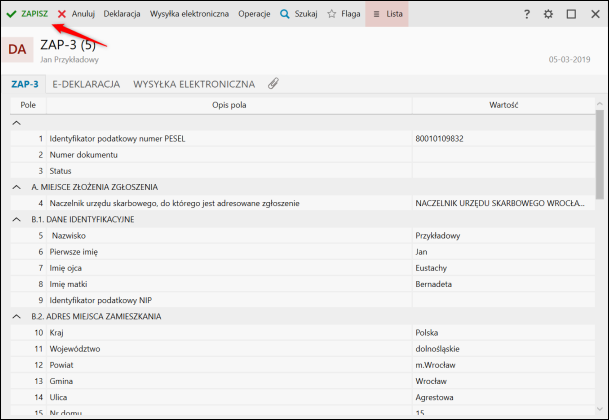Click Naczelnik urzędu skarbowego row description
Image resolution: width=609 pixels, height=420 pixels.
[174, 203]
